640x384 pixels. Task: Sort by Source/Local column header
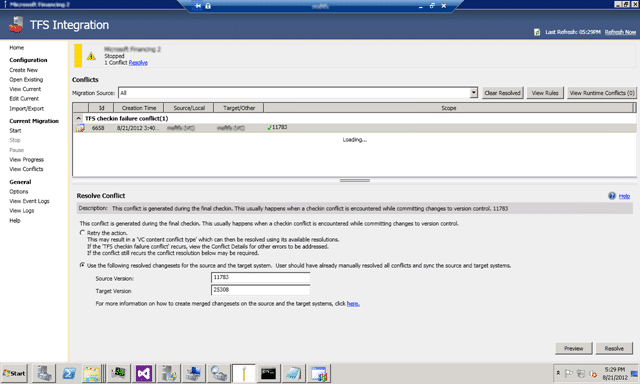click(189, 108)
